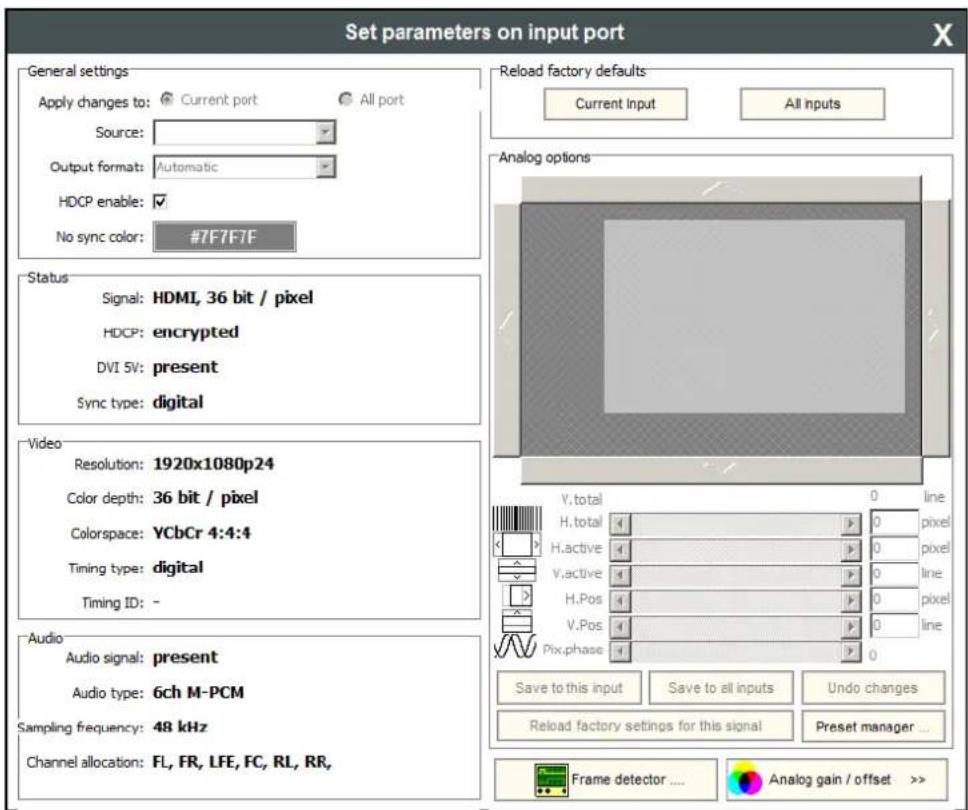Click the H.active pixel value field
The height and width of the screenshot is (810, 968).
coord(894,548)
